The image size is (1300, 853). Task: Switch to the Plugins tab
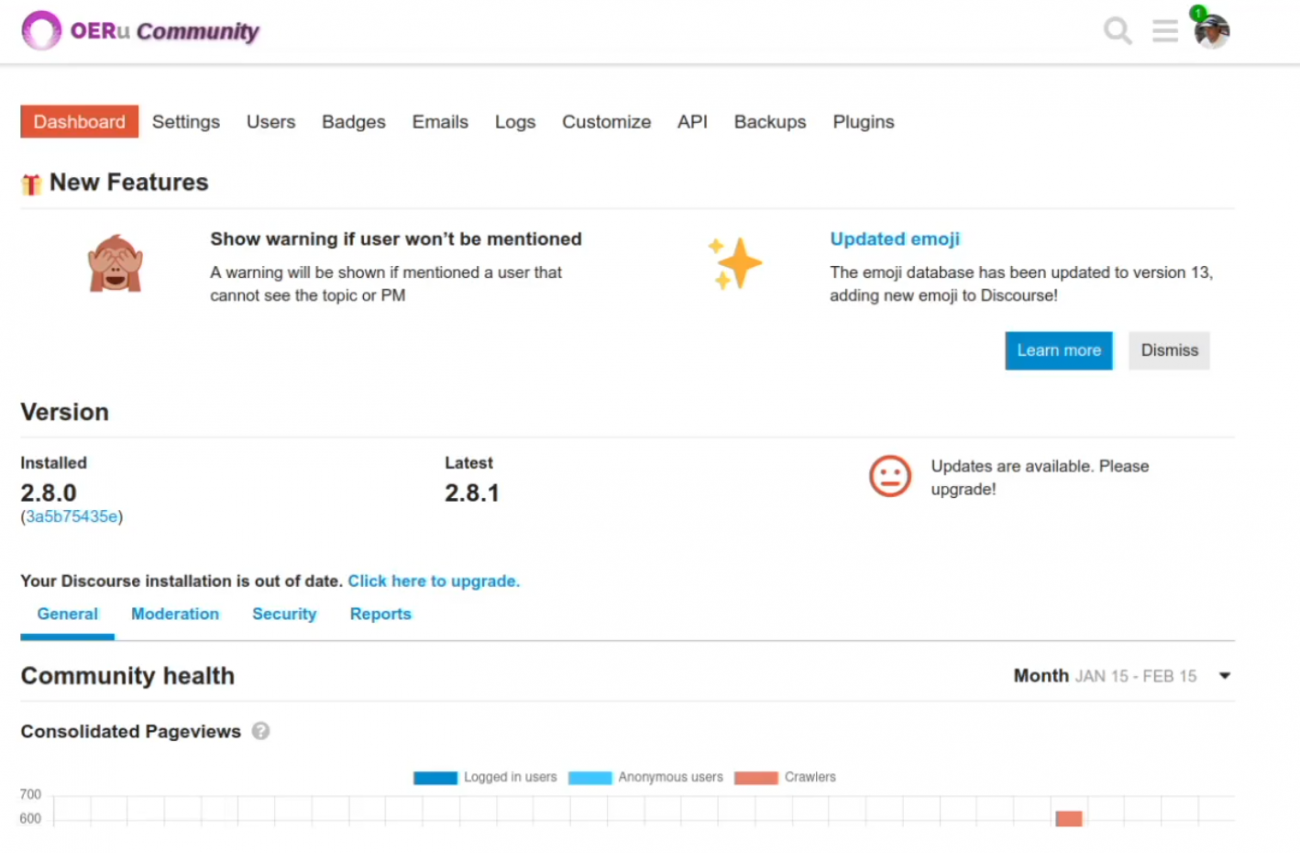864,122
